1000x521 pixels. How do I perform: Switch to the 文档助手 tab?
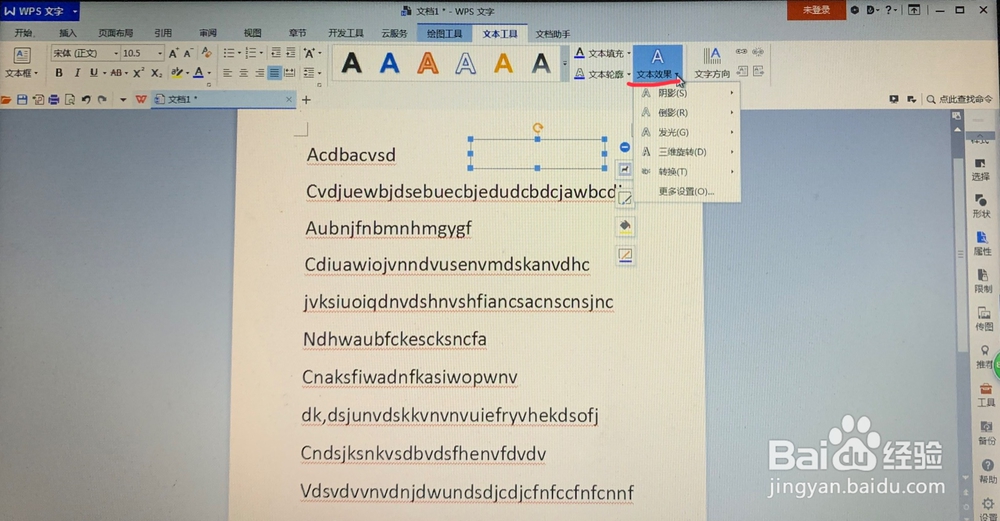[553, 34]
